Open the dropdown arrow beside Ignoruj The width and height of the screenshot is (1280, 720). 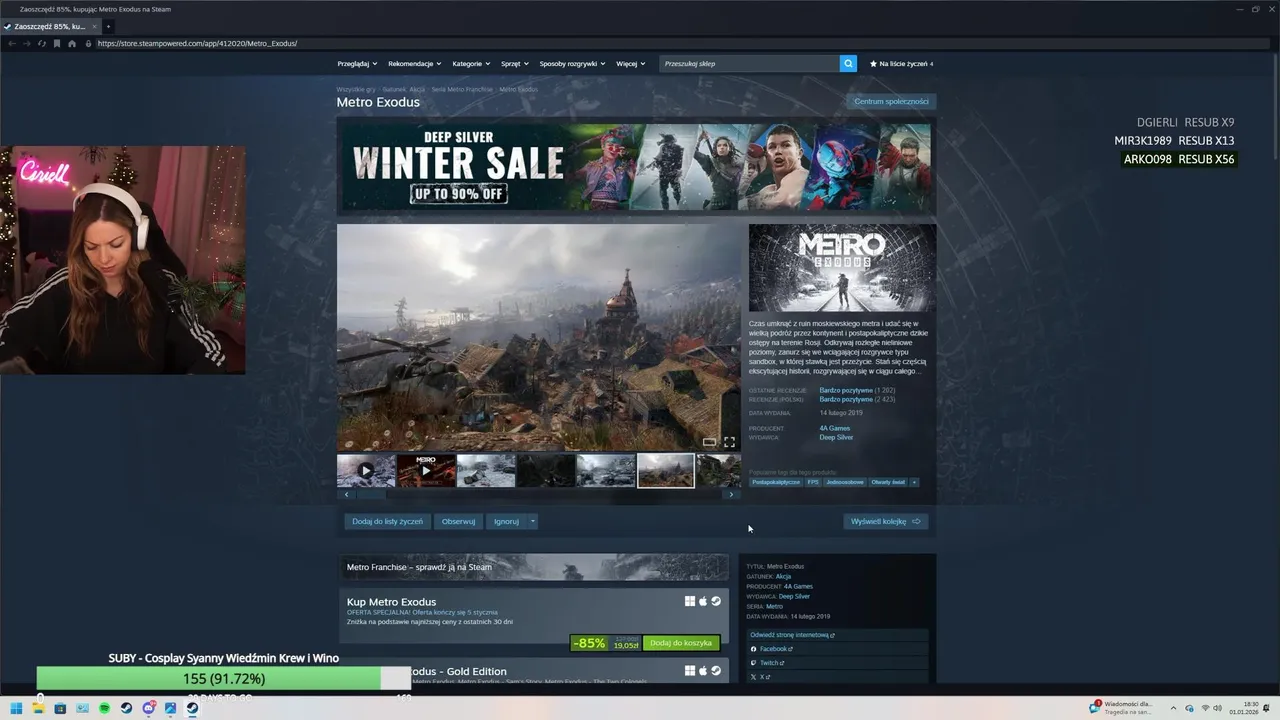tap(533, 521)
